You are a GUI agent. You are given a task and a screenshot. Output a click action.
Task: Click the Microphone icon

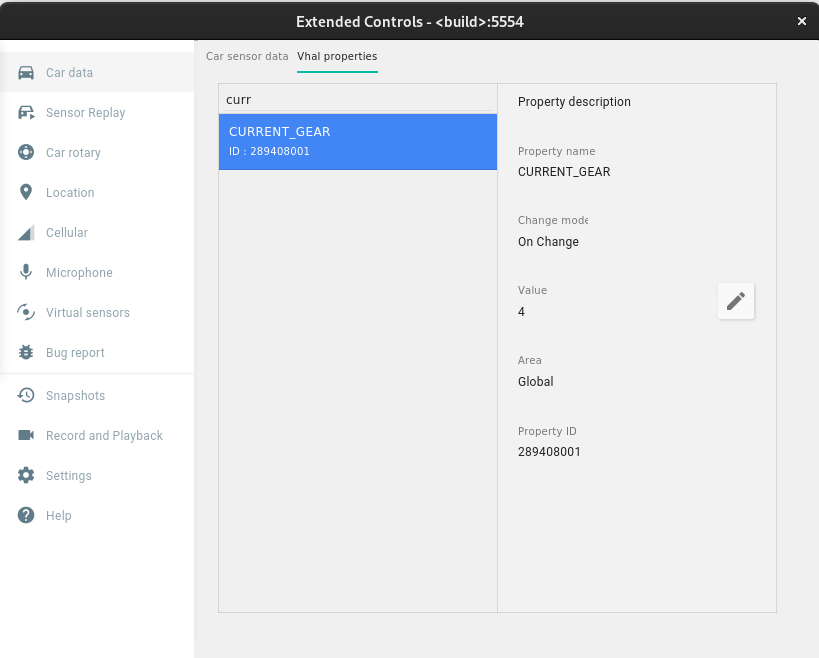[26, 273]
